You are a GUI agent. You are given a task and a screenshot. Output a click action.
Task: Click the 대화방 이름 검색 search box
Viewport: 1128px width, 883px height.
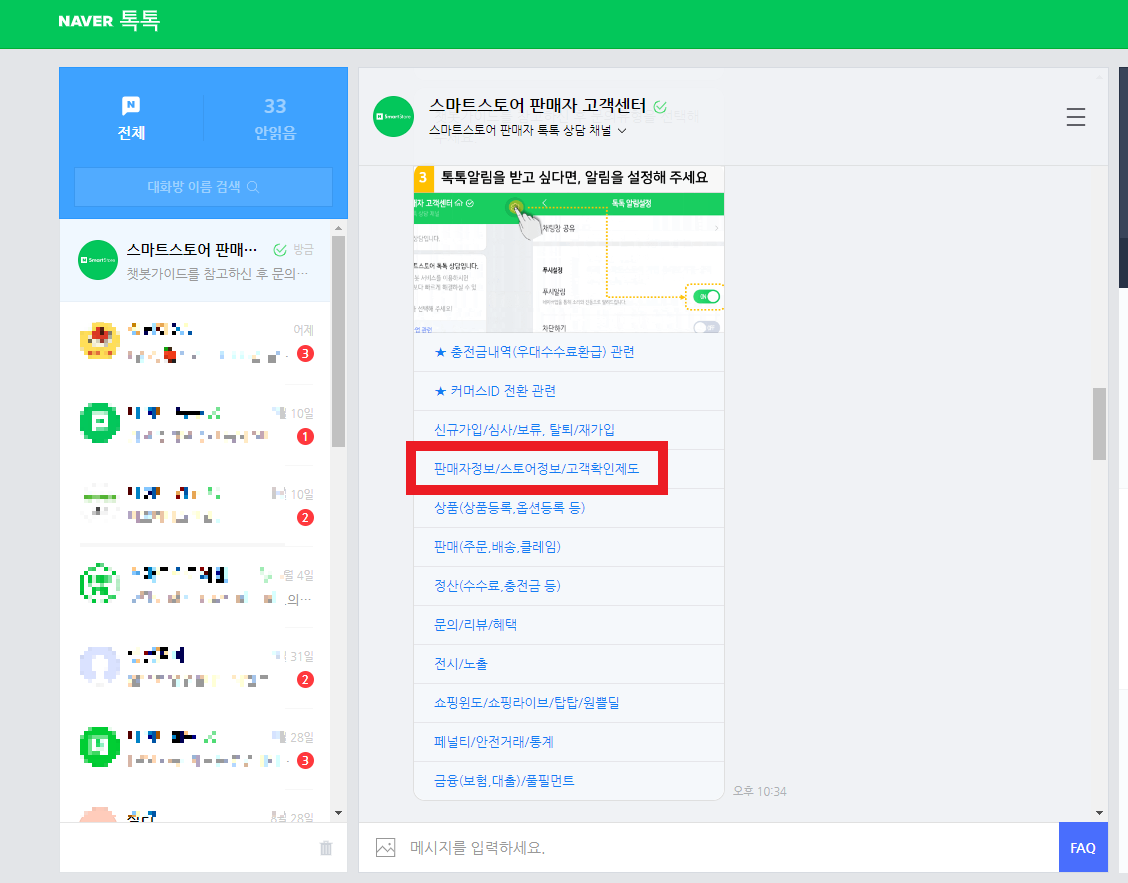coord(203,187)
